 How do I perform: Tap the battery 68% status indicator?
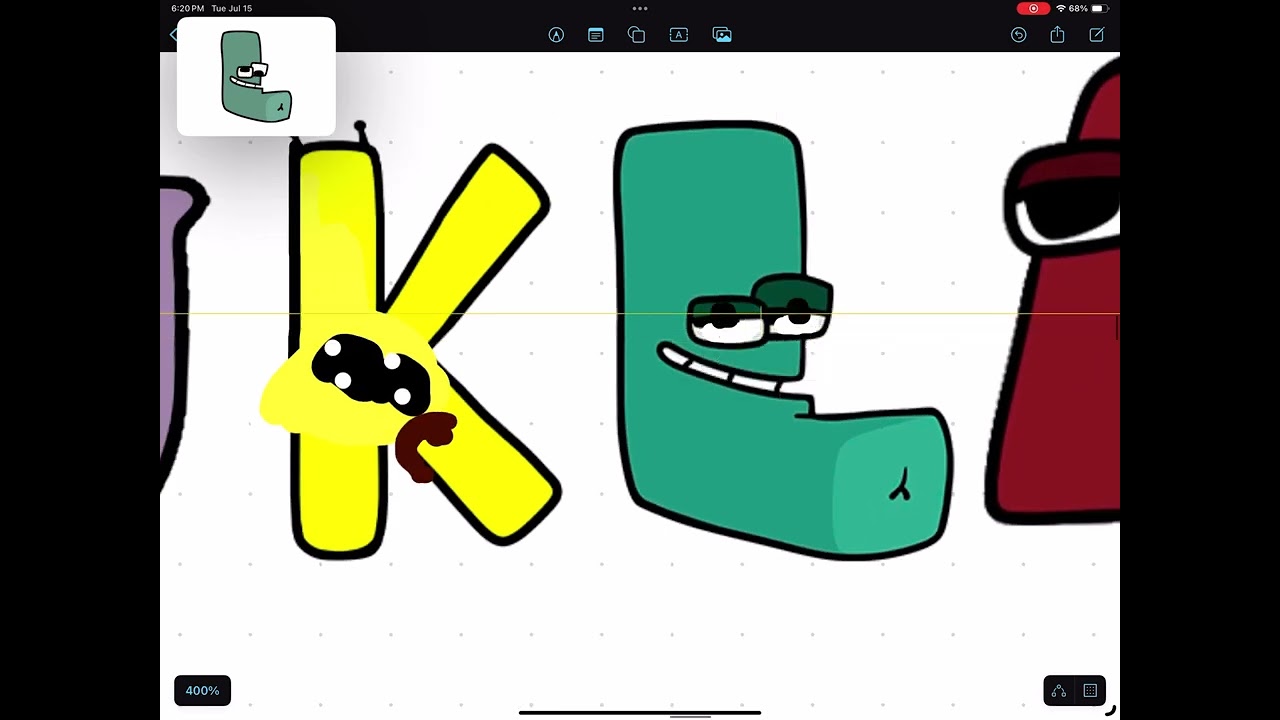1086,9
